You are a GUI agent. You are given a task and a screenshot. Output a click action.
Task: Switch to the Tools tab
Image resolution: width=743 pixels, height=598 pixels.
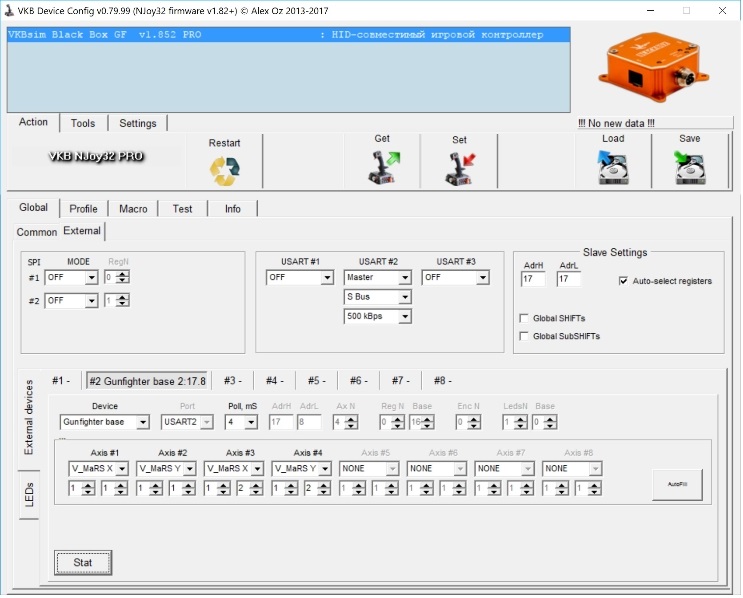point(83,123)
